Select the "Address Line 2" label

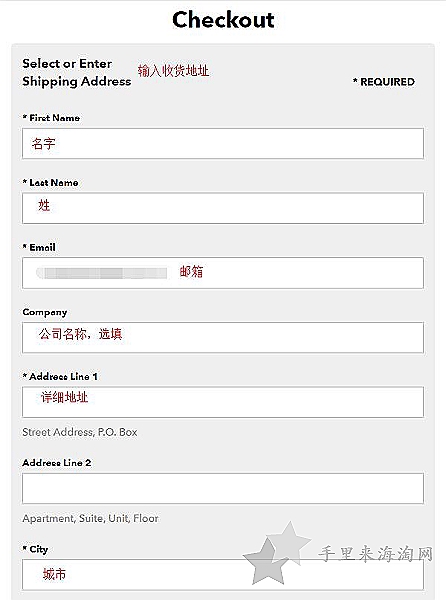57,463
